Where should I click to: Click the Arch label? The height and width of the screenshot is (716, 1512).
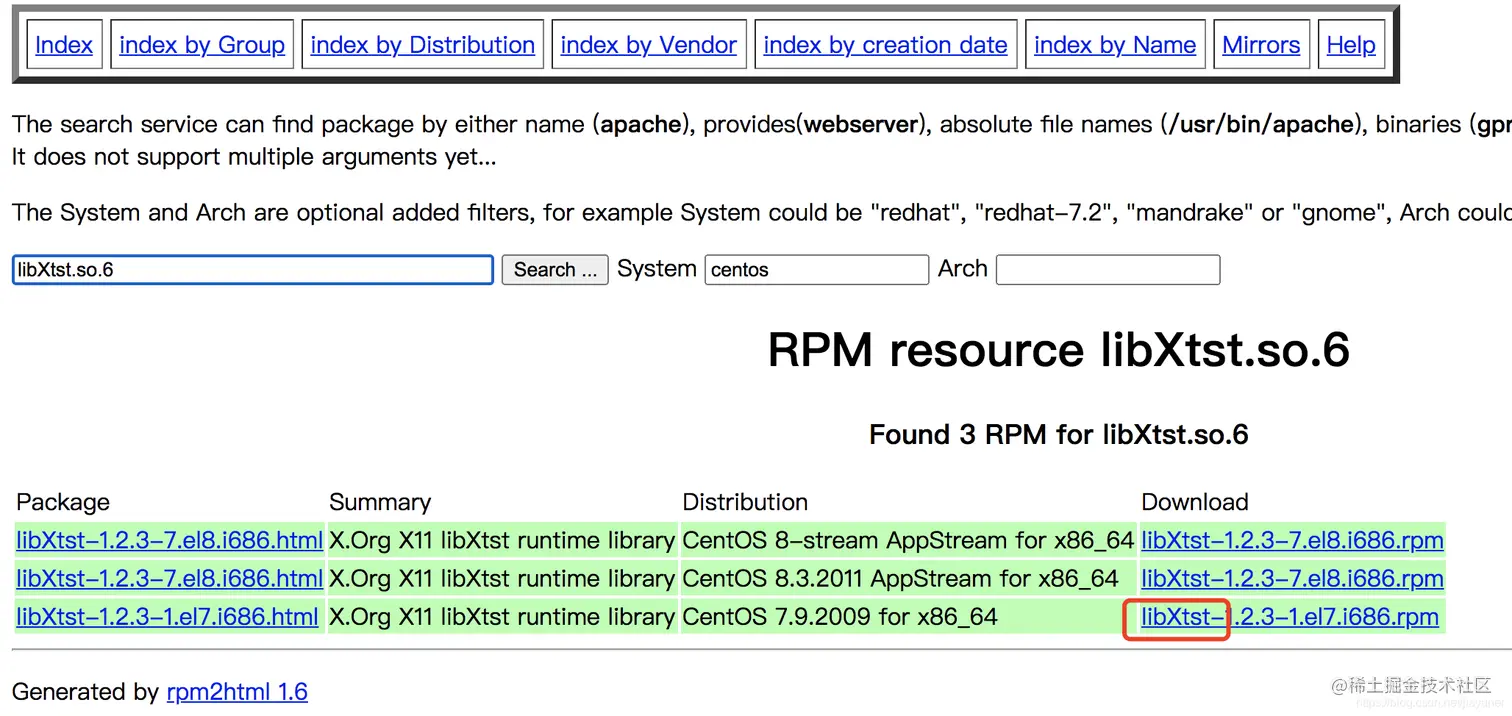tap(963, 269)
